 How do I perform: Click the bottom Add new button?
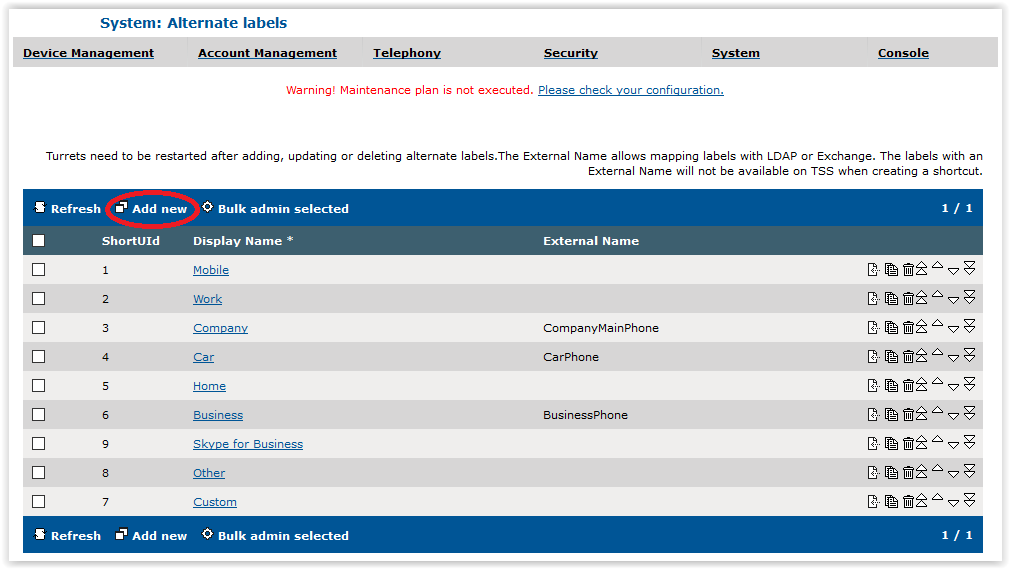point(151,535)
